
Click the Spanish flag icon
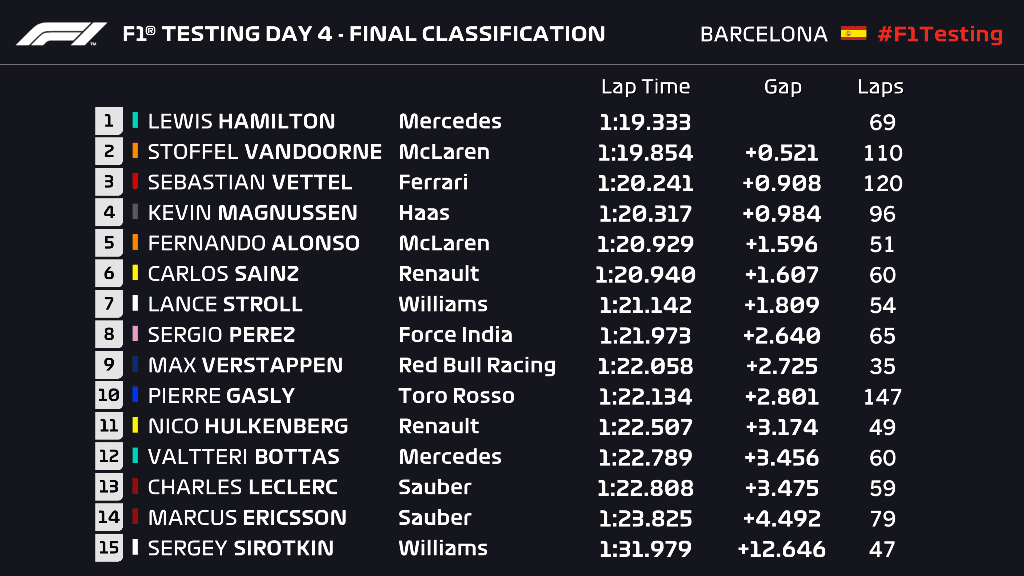(853, 33)
